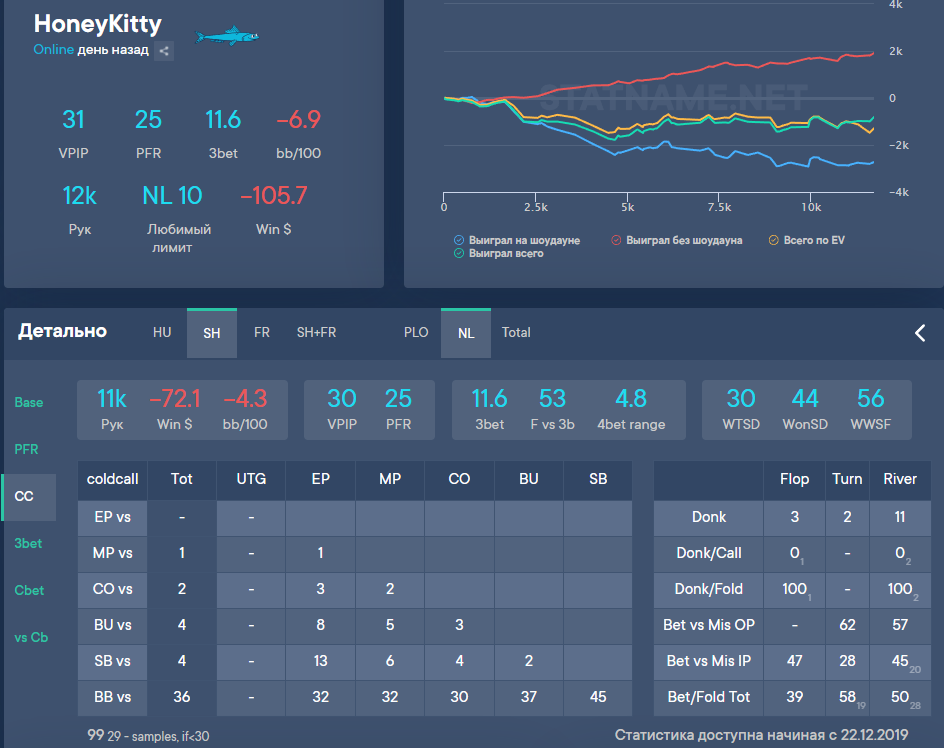This screenshot has height=748, width=944.
Task: Select the Total game tab
Action: [516, 333]
